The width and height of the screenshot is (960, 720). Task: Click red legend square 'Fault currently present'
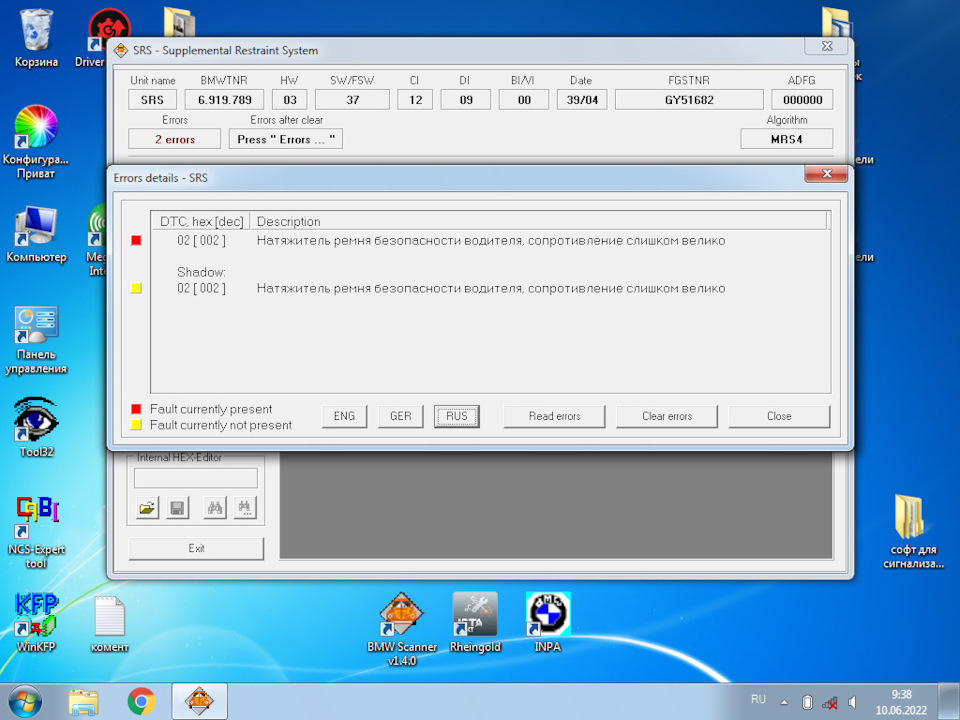(136, 409)
